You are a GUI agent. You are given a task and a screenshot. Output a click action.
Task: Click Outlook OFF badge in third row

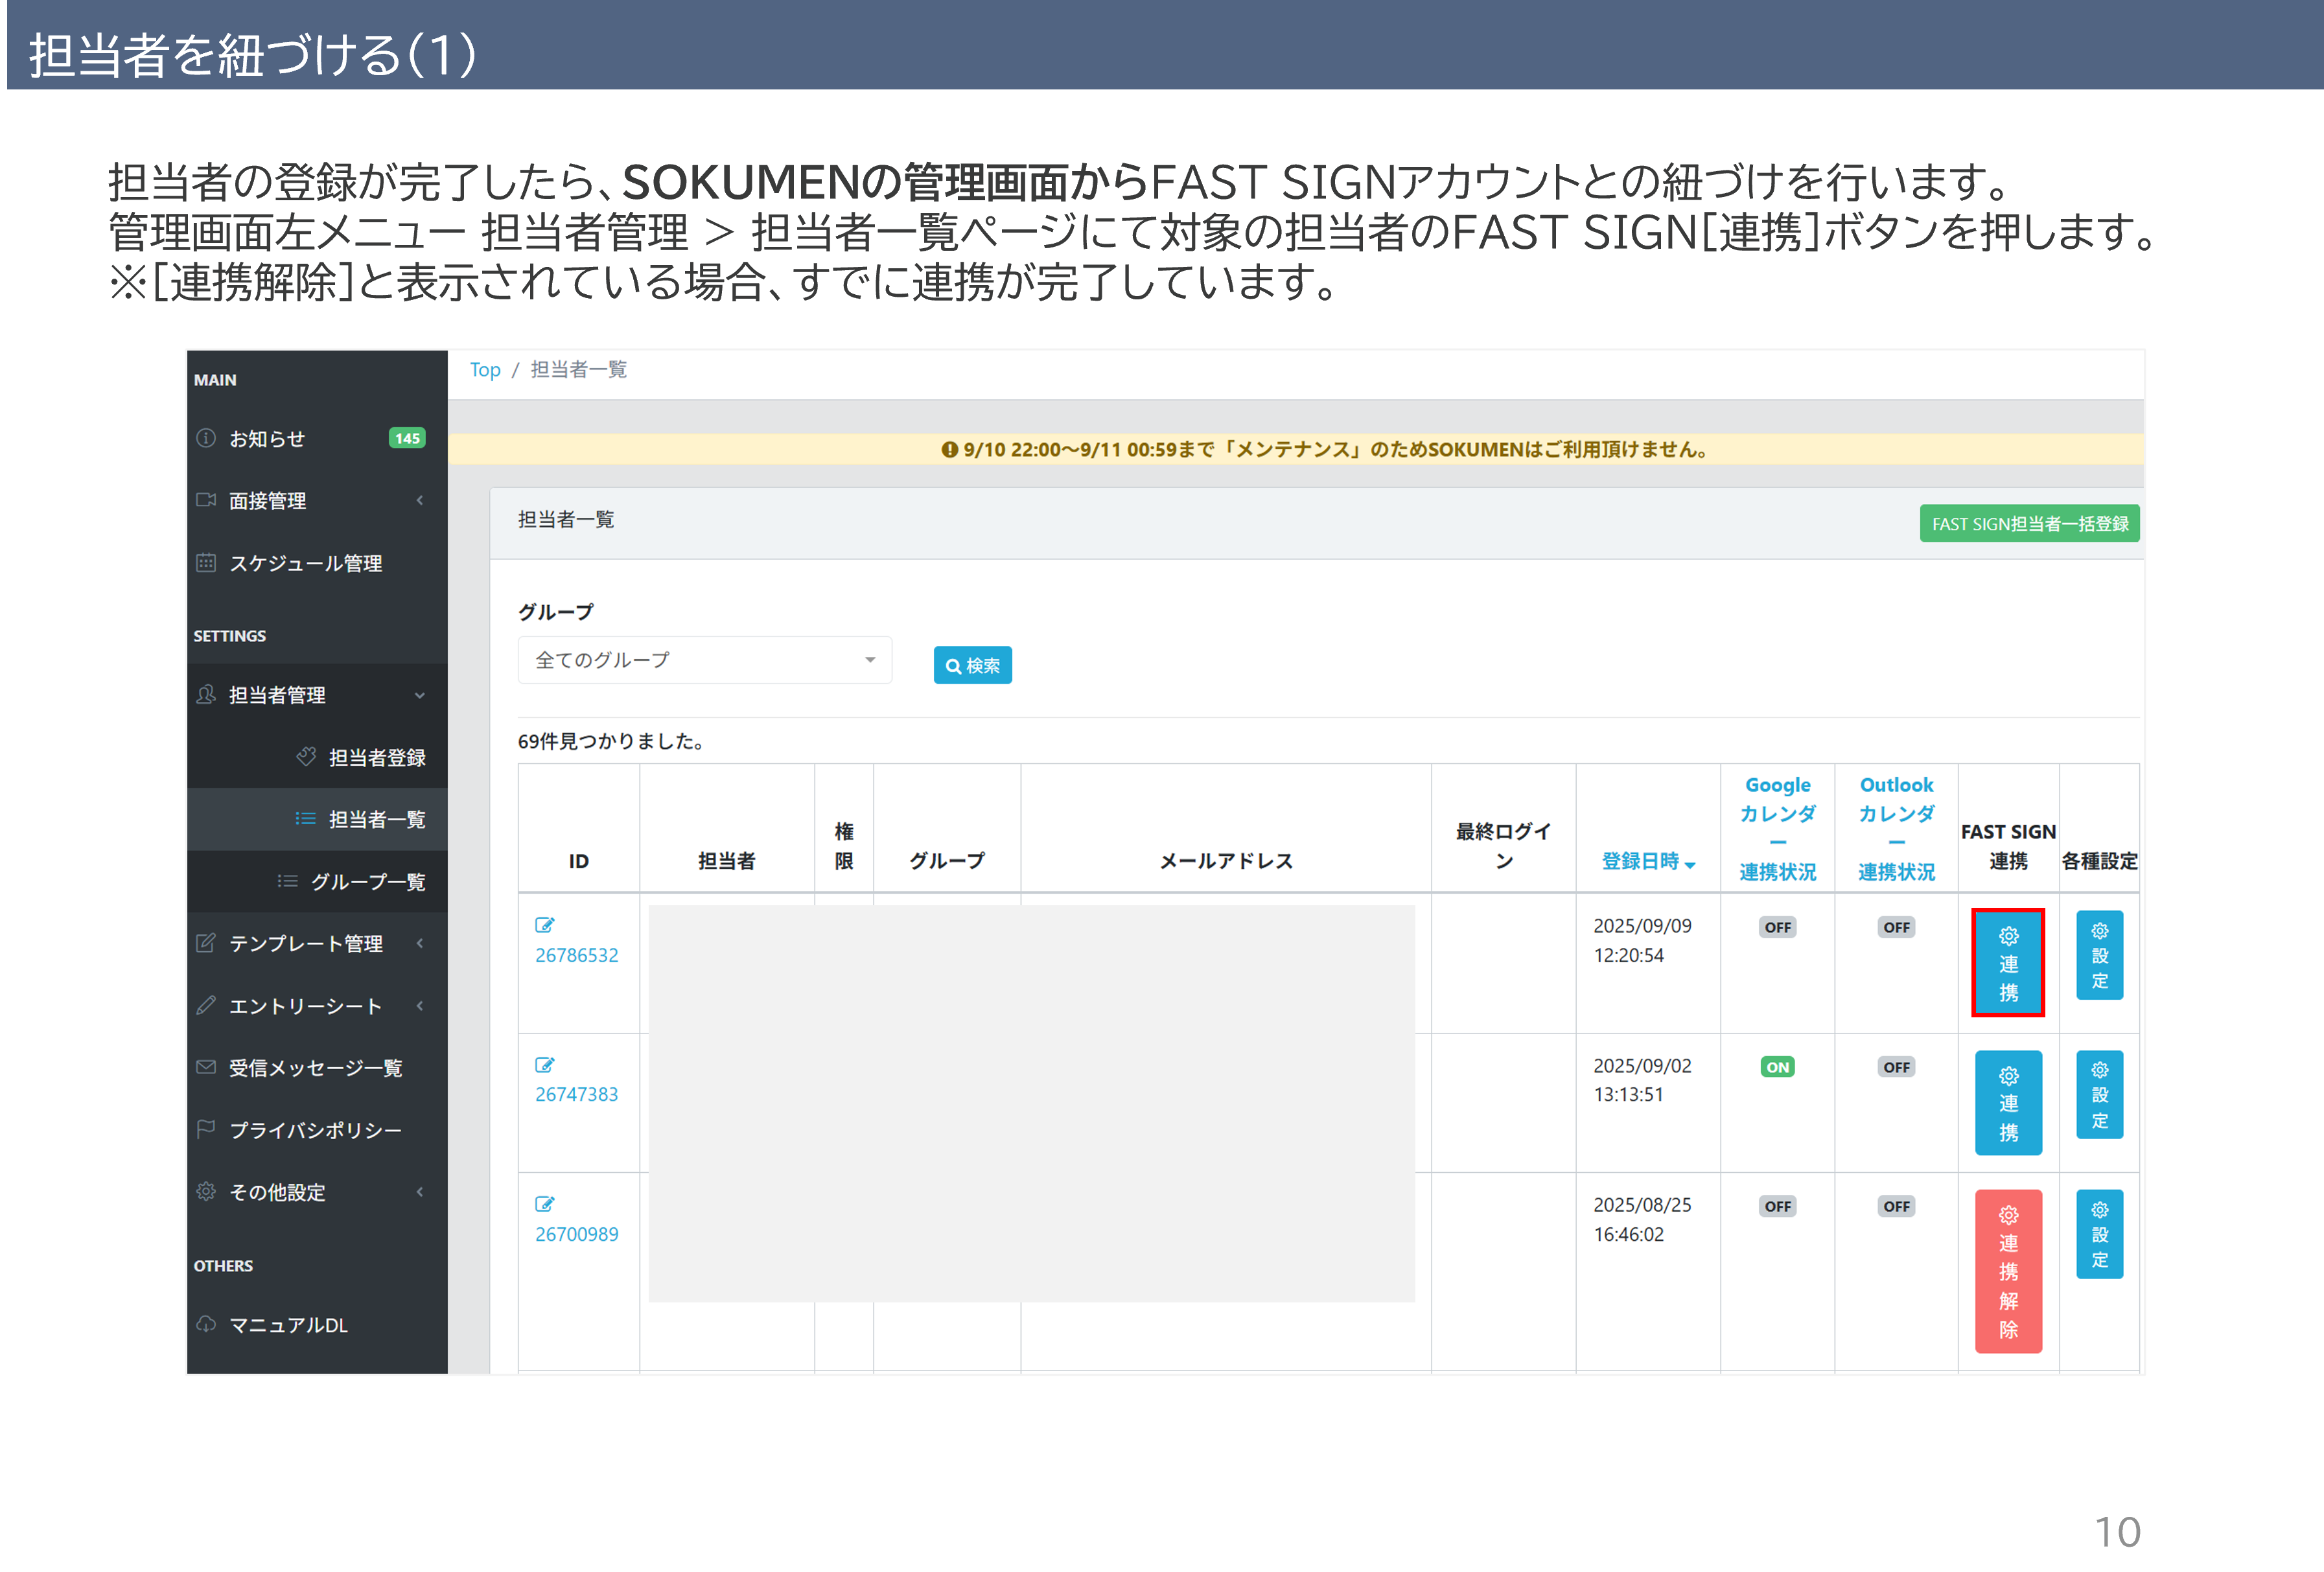(1896, 1206)
